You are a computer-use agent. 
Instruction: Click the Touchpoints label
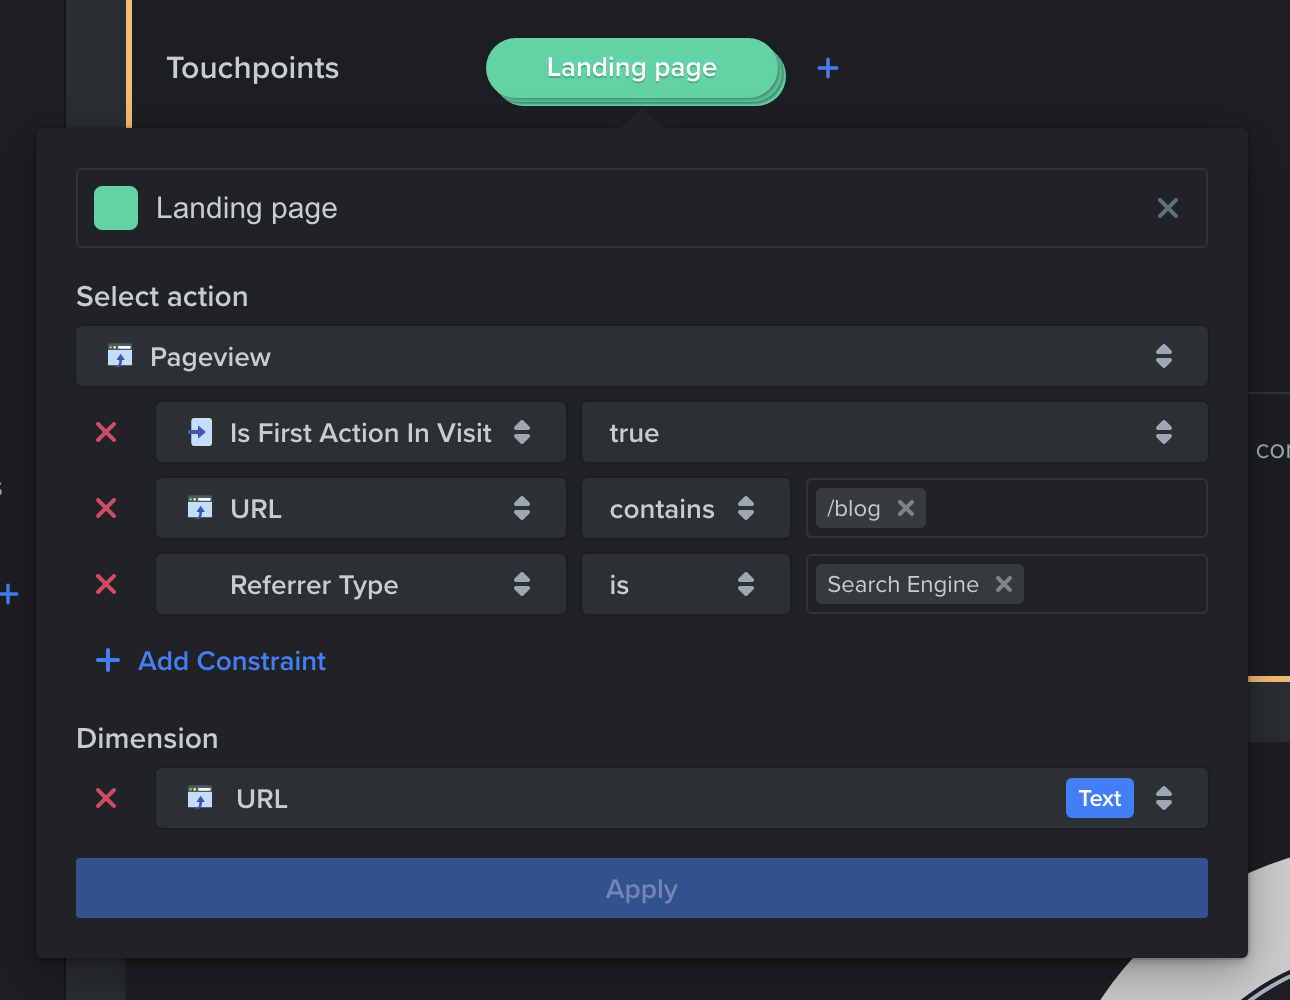[253, 68]
